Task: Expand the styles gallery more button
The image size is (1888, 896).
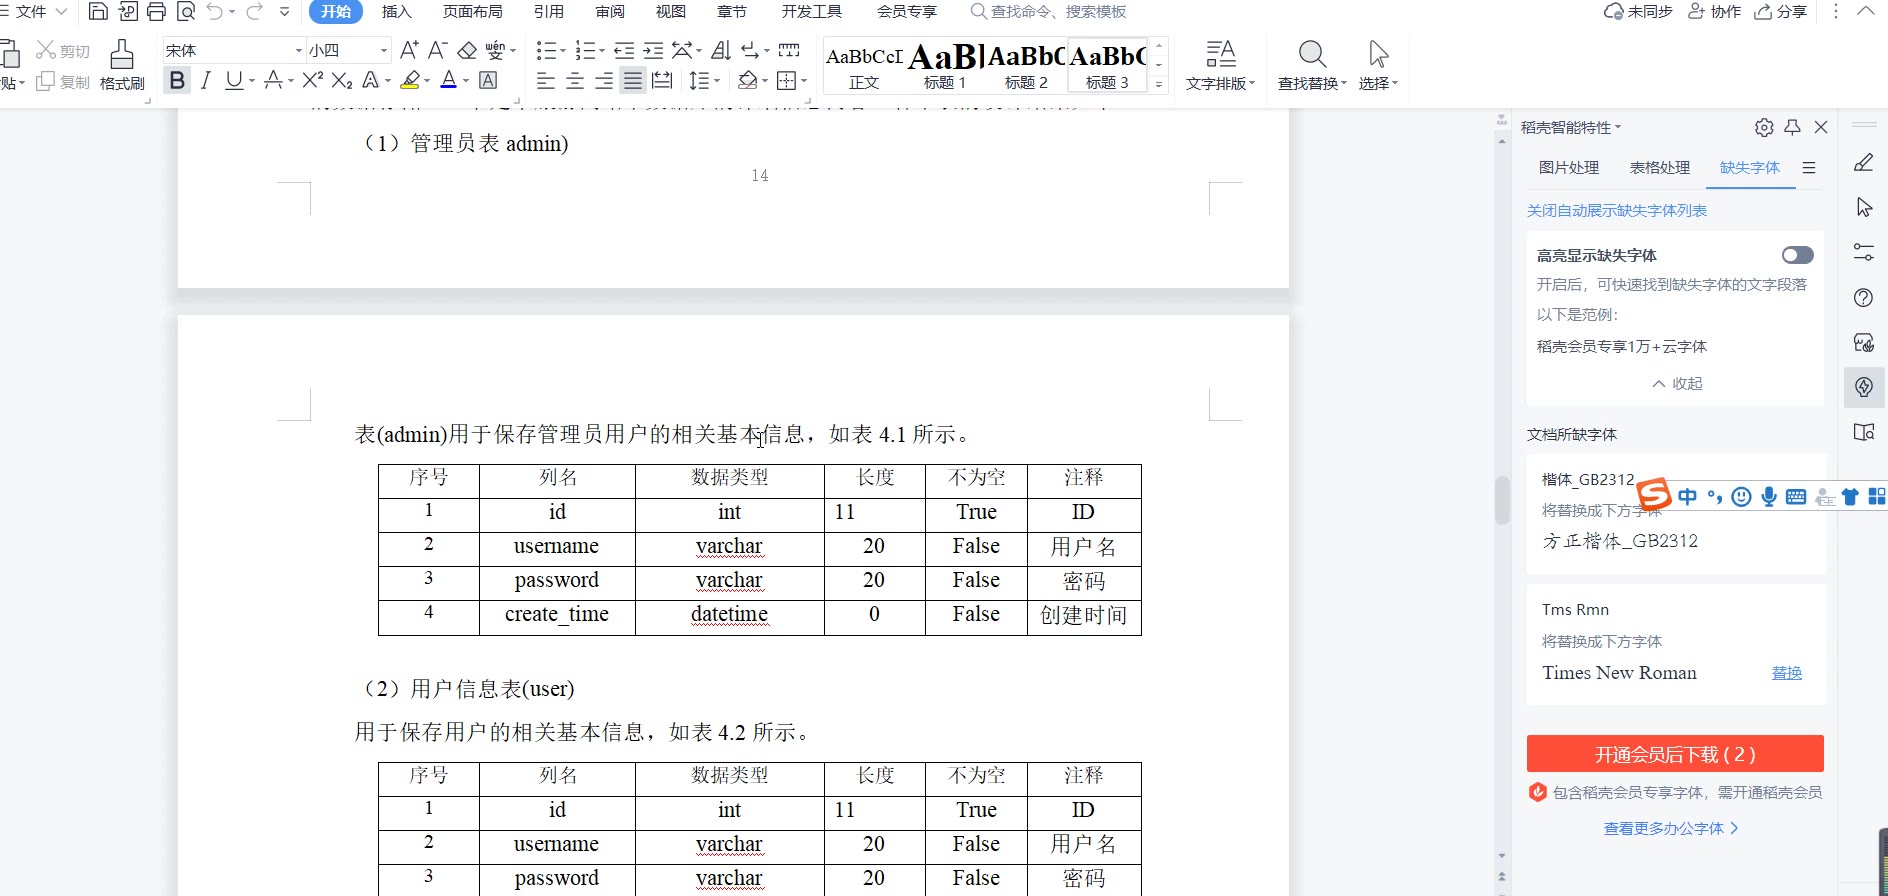Action: click(x=1159, y=85)
